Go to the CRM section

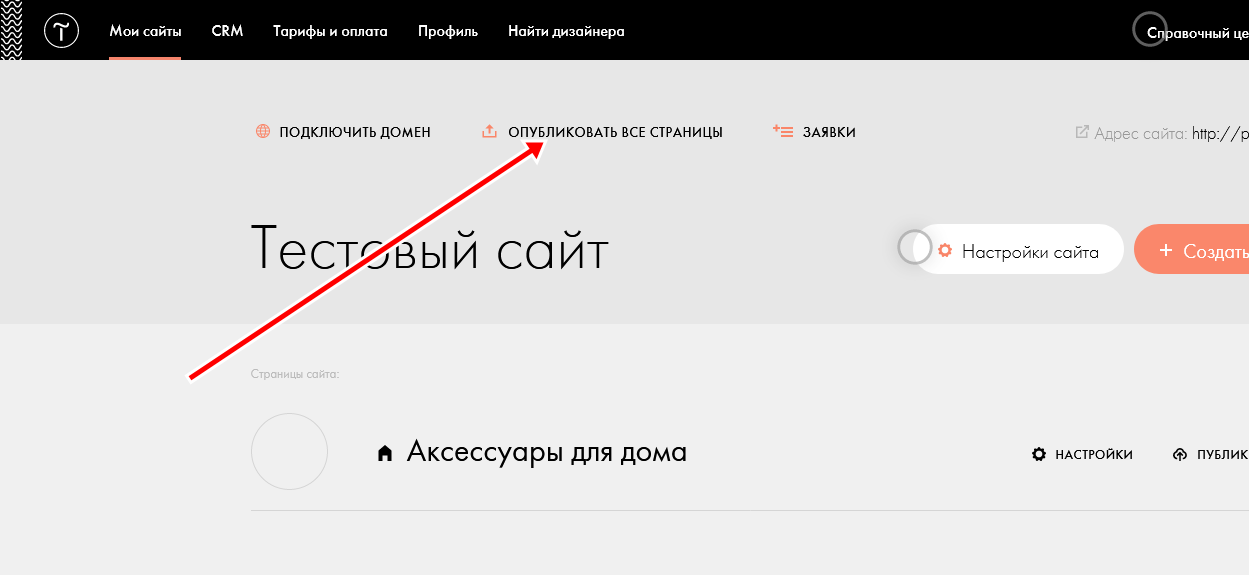tap(227, 31)
